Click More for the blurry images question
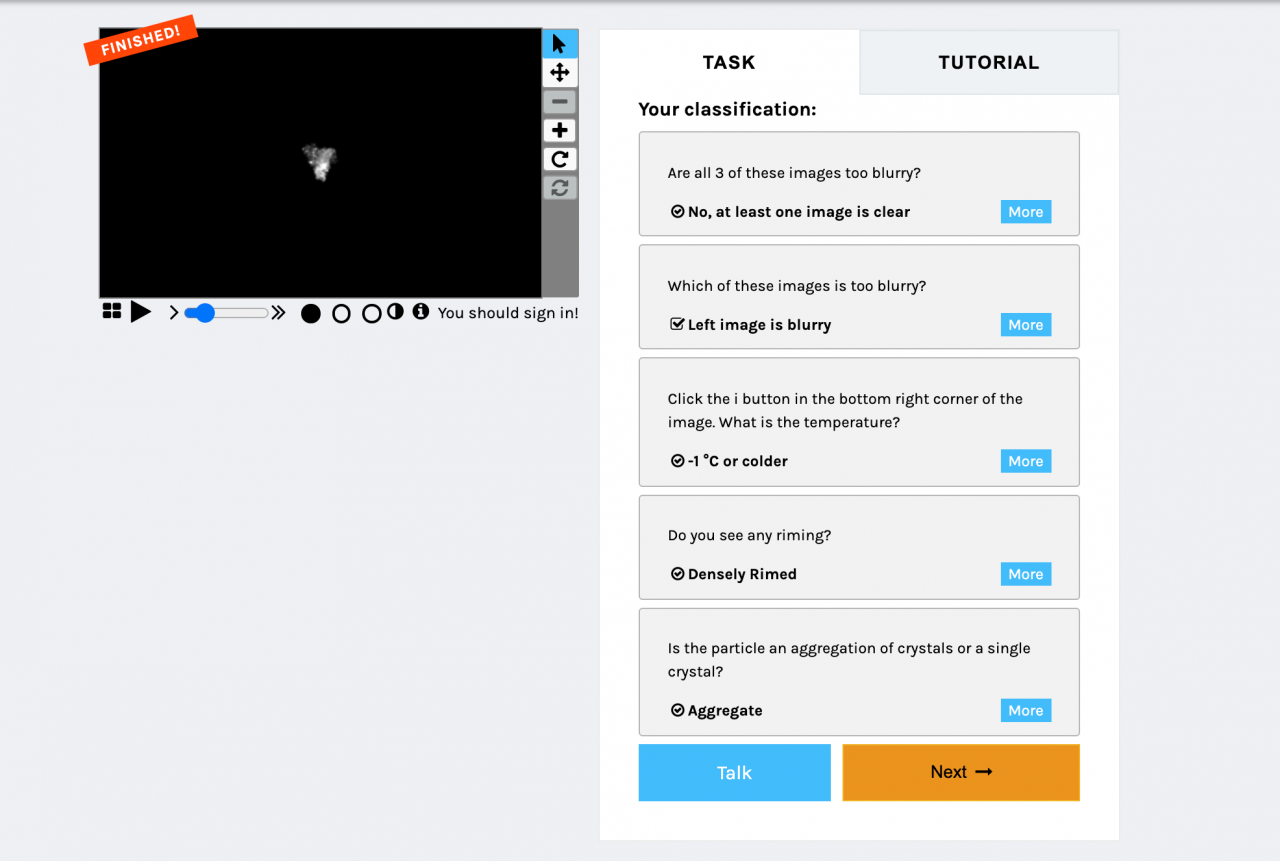 (1026, 212)
